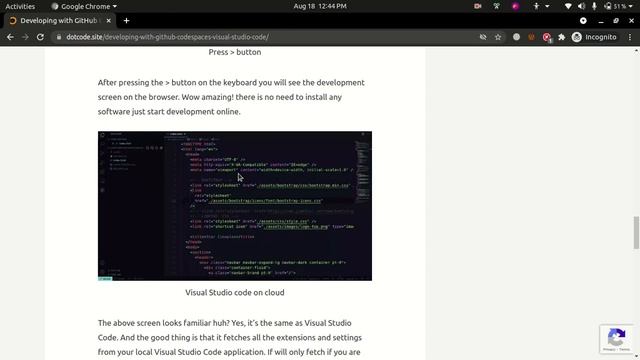The height and width of the screenshot is (360, 640).
Task: Select the Developing with GitHub tab
Action: coord(60,20)
